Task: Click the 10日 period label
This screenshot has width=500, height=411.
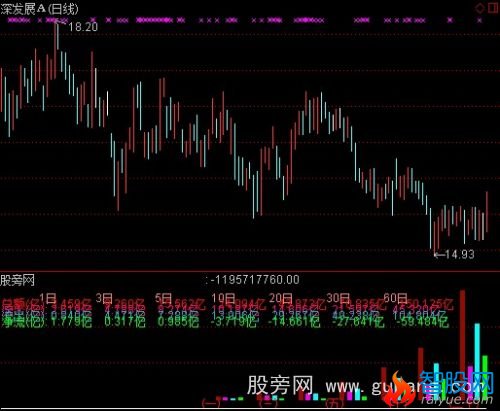Action: point(223,298)
